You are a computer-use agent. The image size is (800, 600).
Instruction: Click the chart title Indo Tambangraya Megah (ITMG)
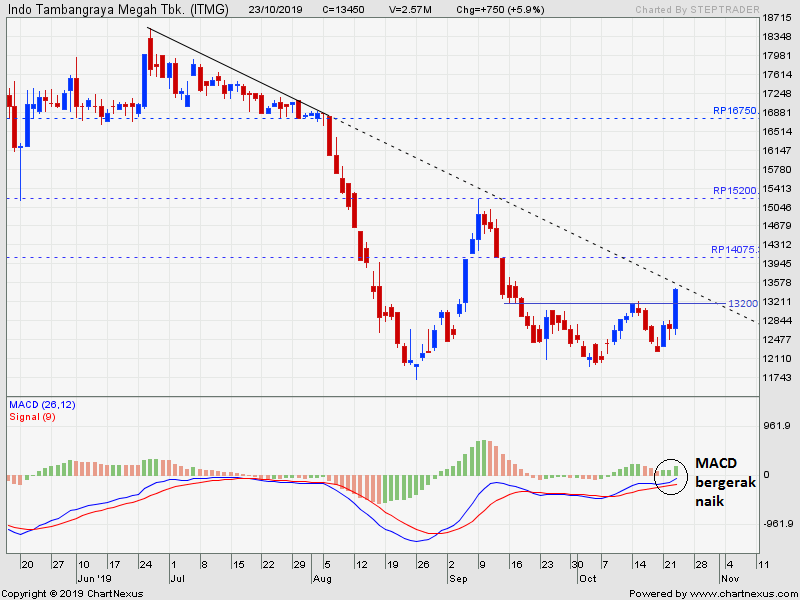click(x=117, y=10)
